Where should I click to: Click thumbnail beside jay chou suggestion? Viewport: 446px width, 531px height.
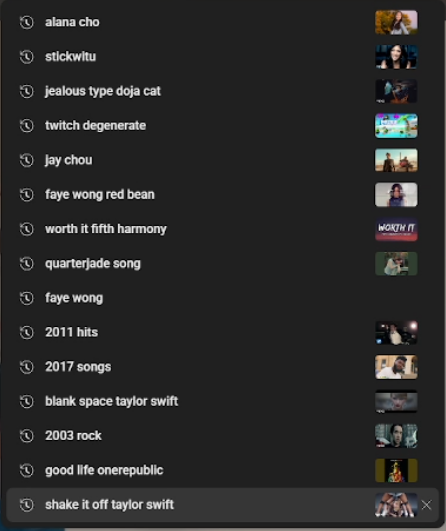[396, 160]
